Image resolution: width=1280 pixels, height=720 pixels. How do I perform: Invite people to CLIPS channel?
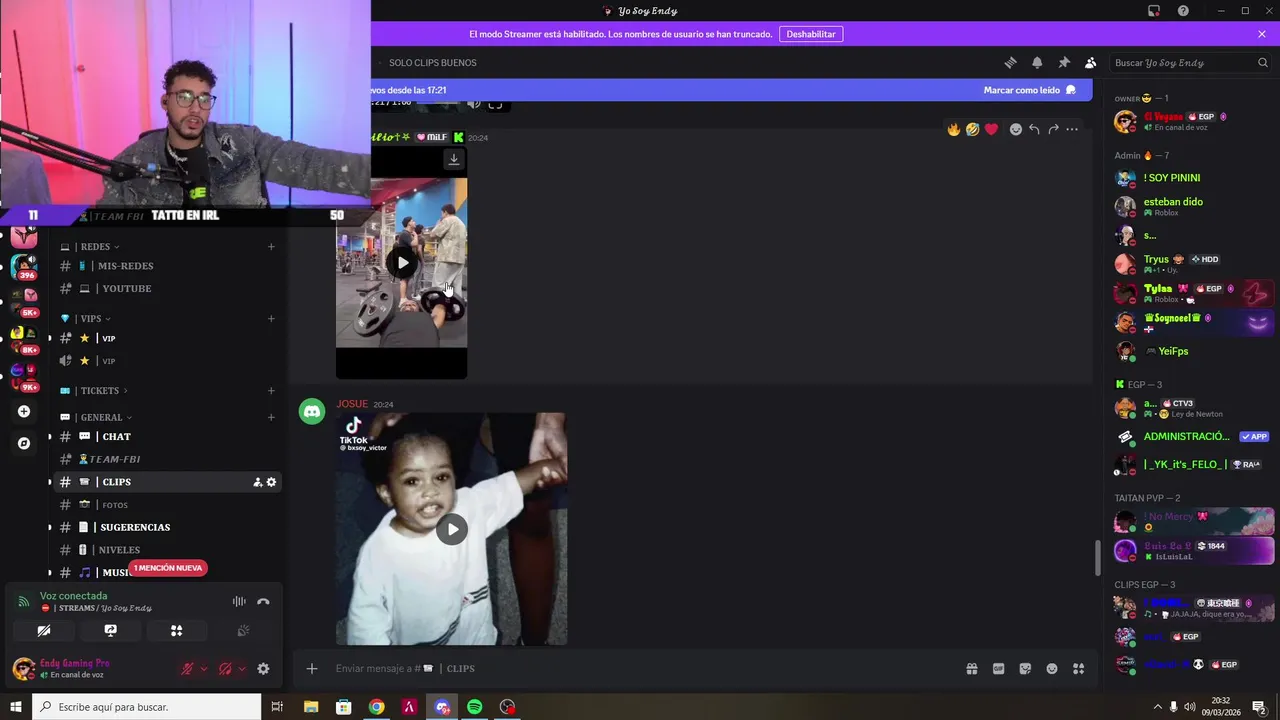click(x=258, y=482)
